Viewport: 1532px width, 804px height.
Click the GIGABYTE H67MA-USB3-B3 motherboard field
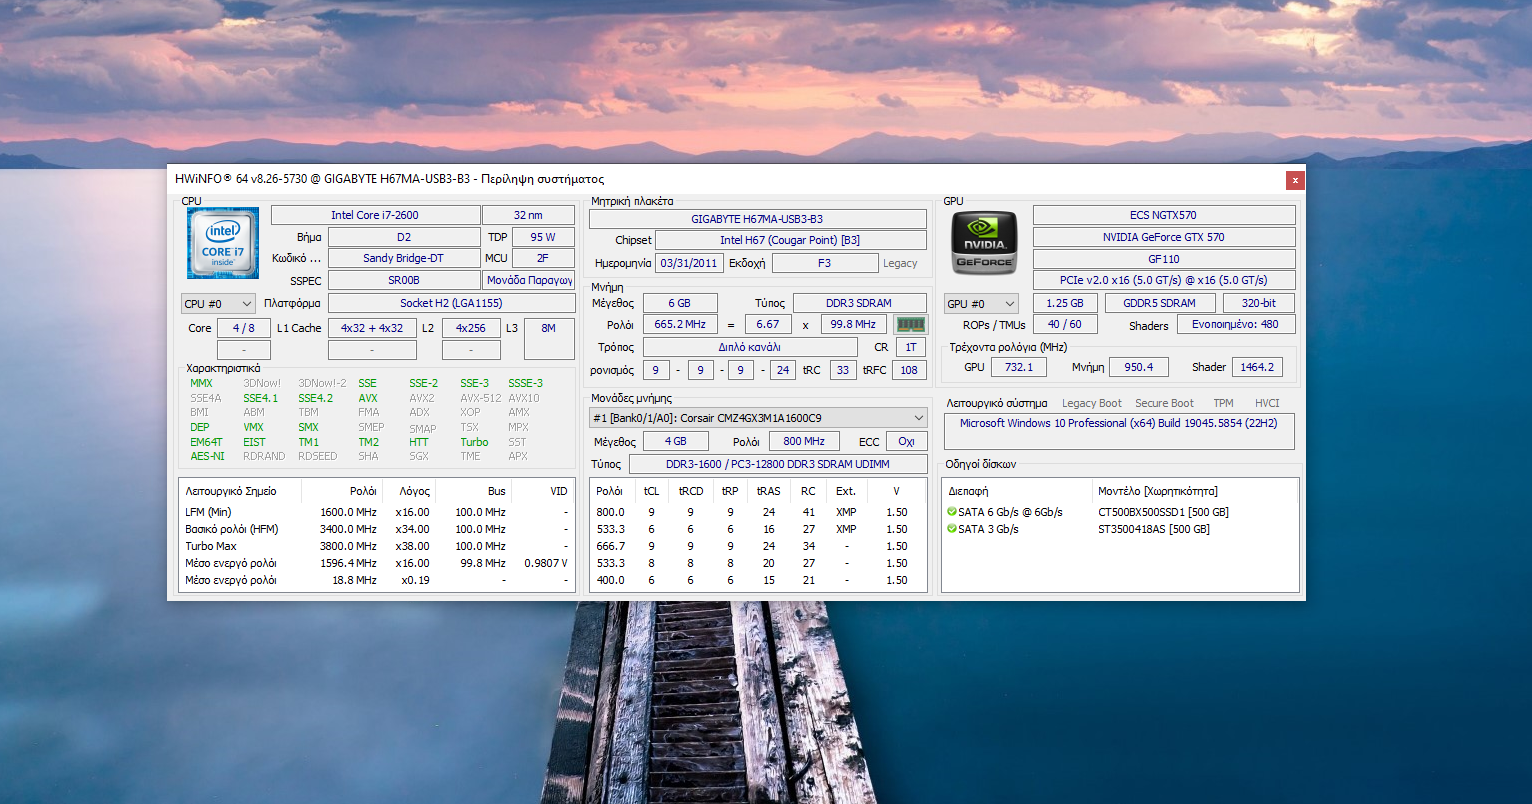(758, 219)
